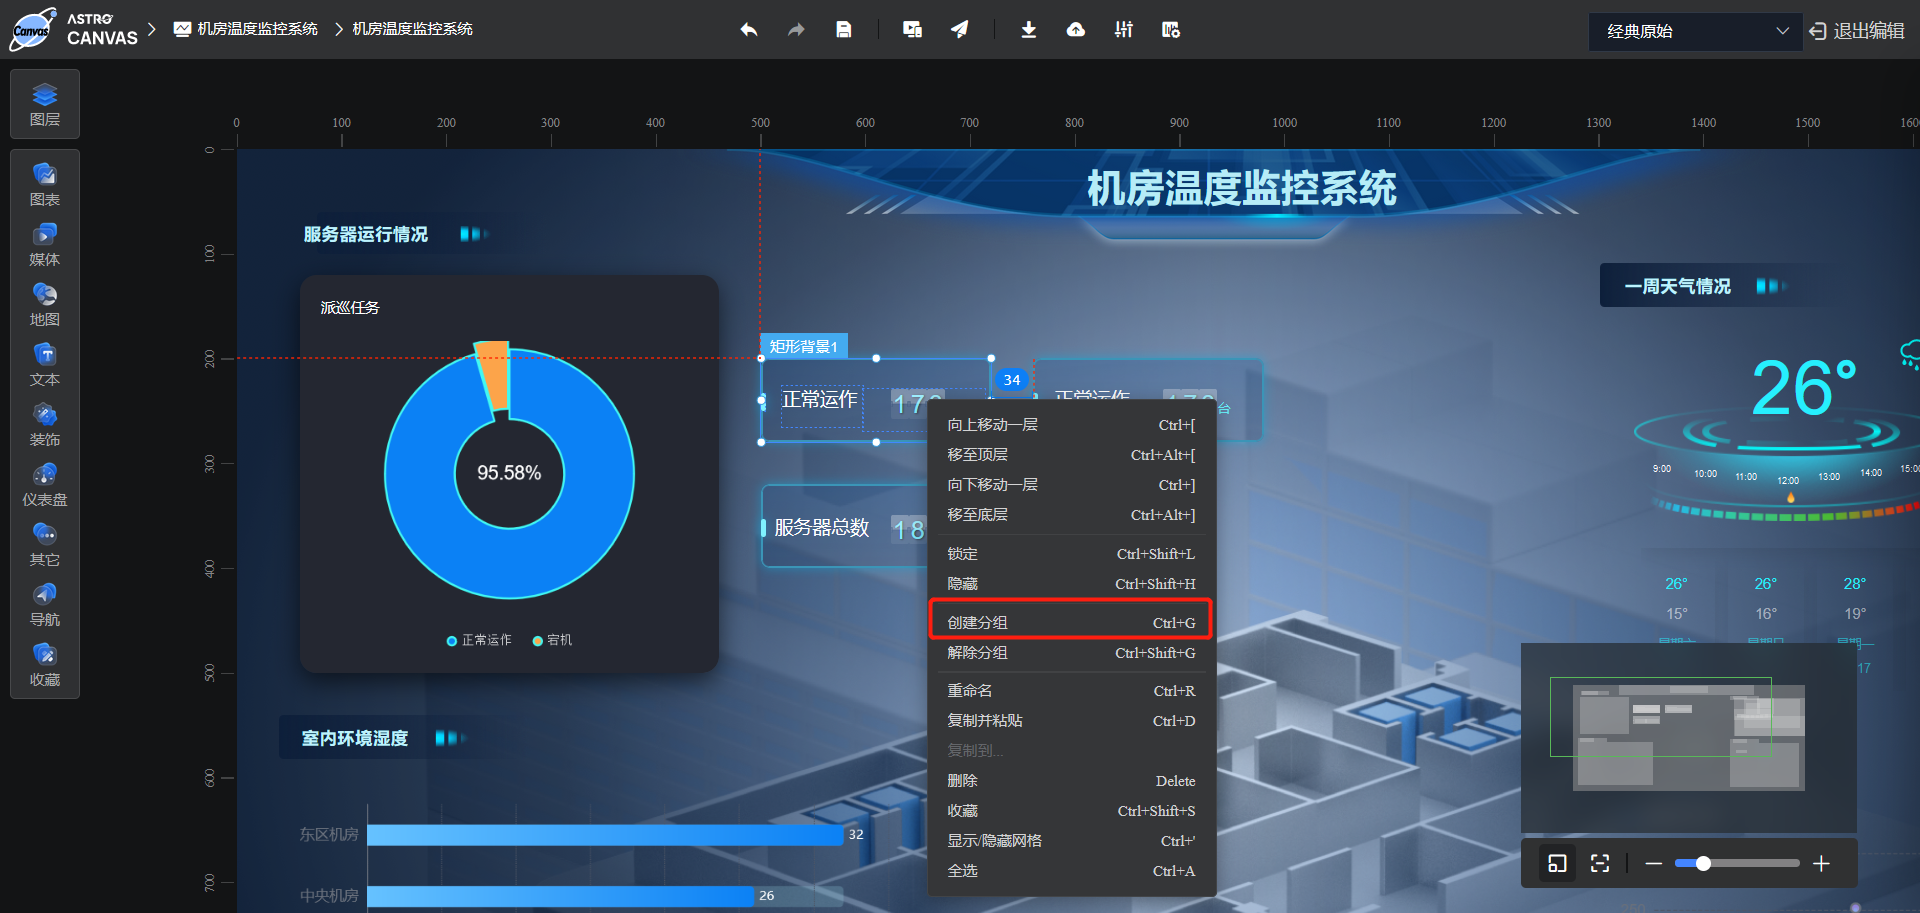Toggle the 宕机 legend on the pie chart
Screen dimensions: 1920x913
(x=552, y=641)
